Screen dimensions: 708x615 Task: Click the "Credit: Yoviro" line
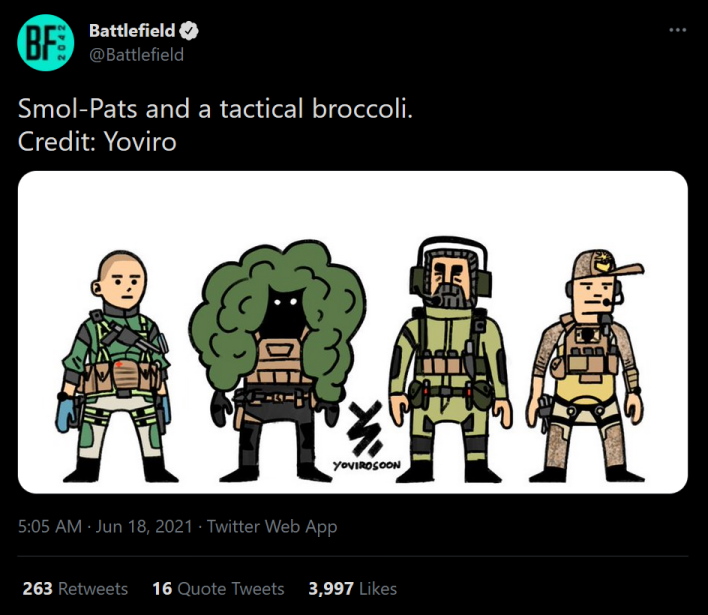coord(97,141)
